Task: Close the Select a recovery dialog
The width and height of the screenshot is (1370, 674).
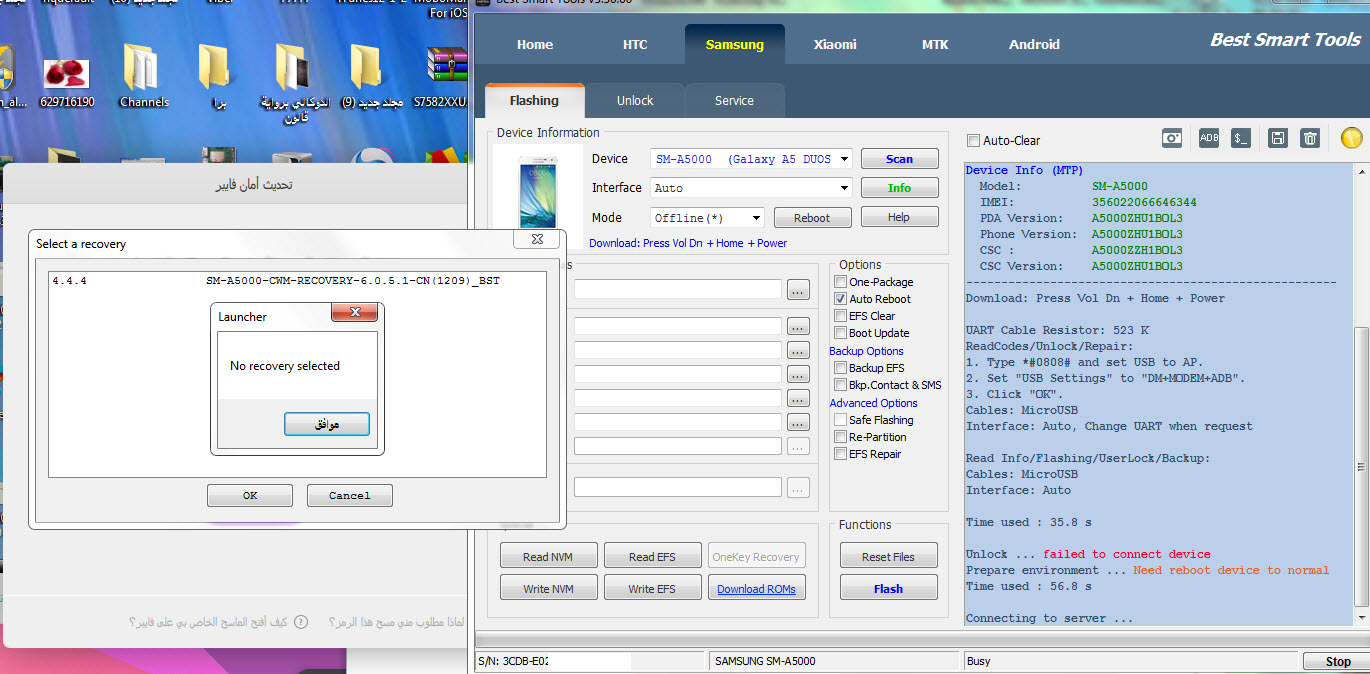Action: coord(536,239)
